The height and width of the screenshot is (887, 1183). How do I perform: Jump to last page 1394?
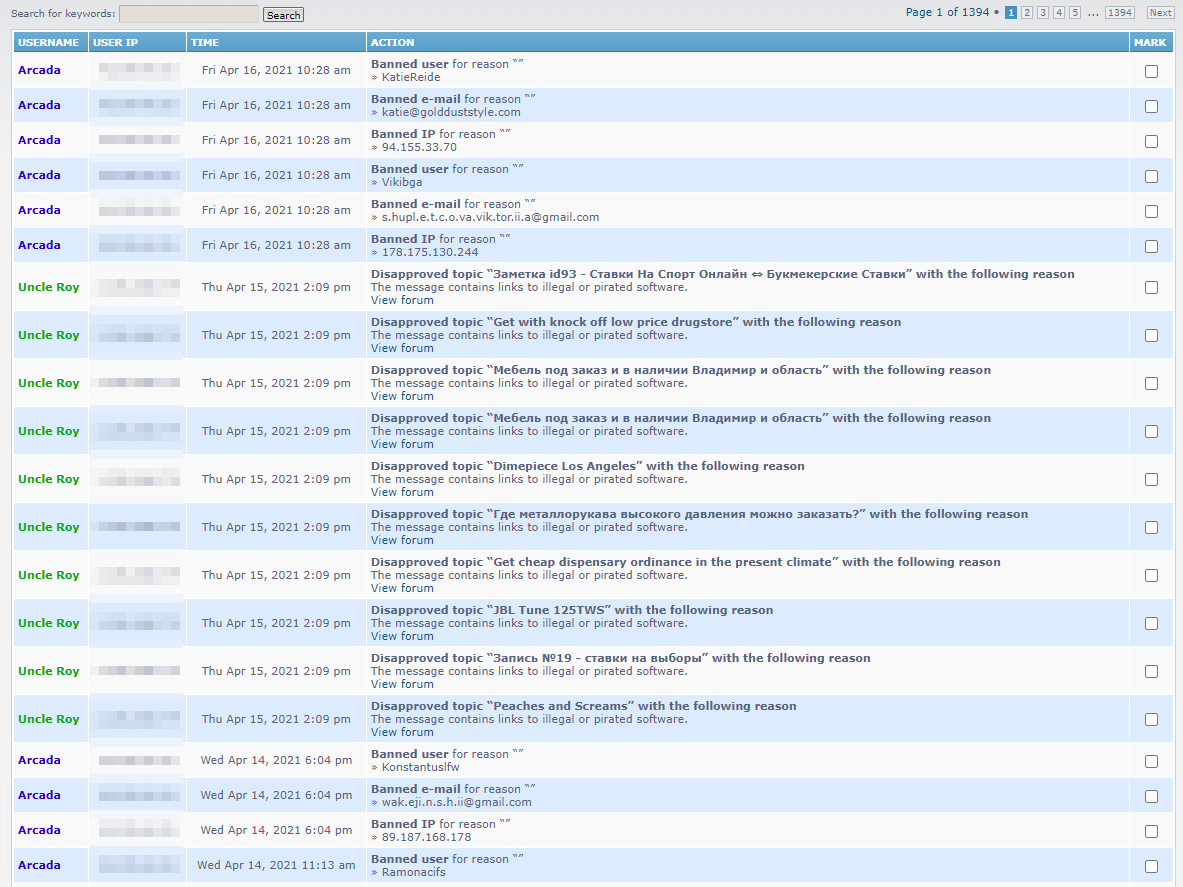(x=1120, y=13)
